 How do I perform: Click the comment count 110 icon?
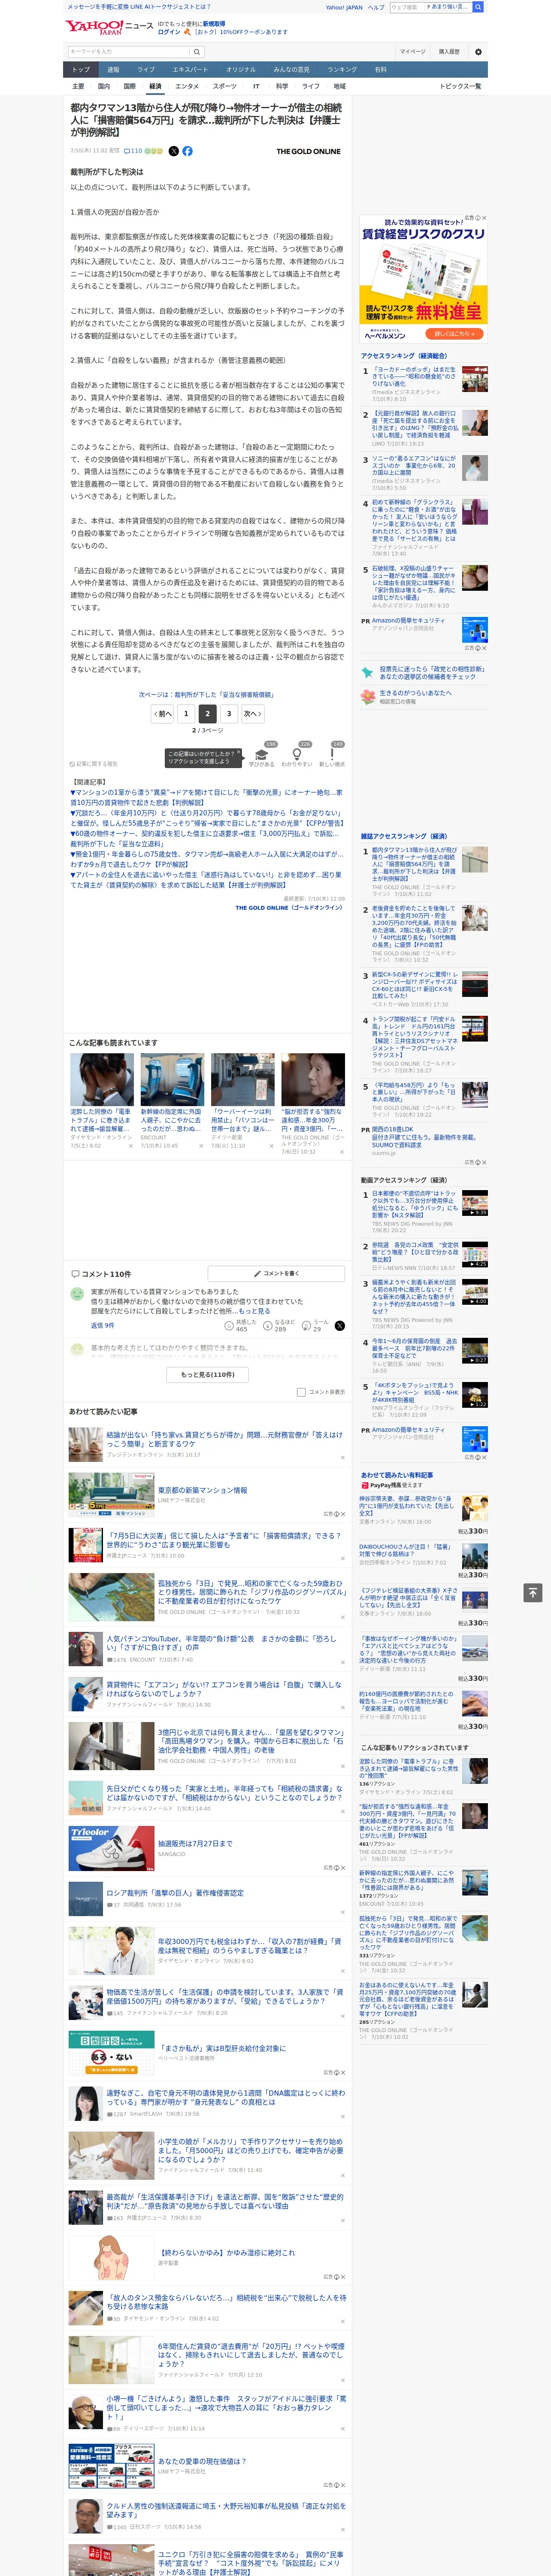point(132,151)
